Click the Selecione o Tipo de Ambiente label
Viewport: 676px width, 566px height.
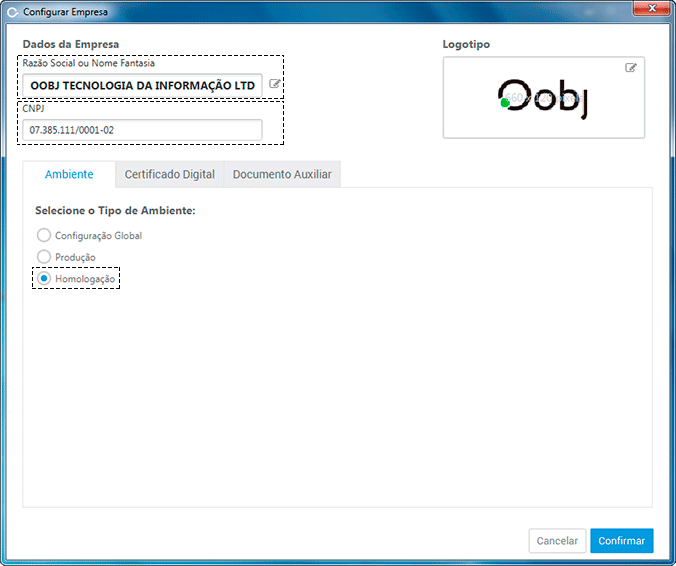(115, 210)
